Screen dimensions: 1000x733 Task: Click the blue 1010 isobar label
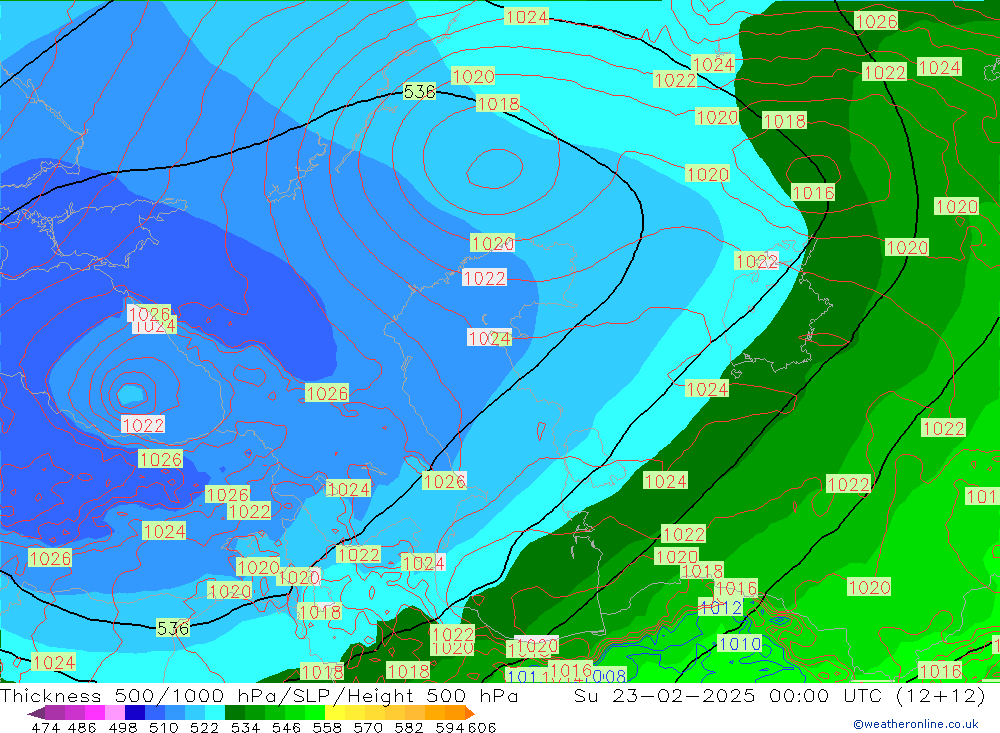pos(740,644)
